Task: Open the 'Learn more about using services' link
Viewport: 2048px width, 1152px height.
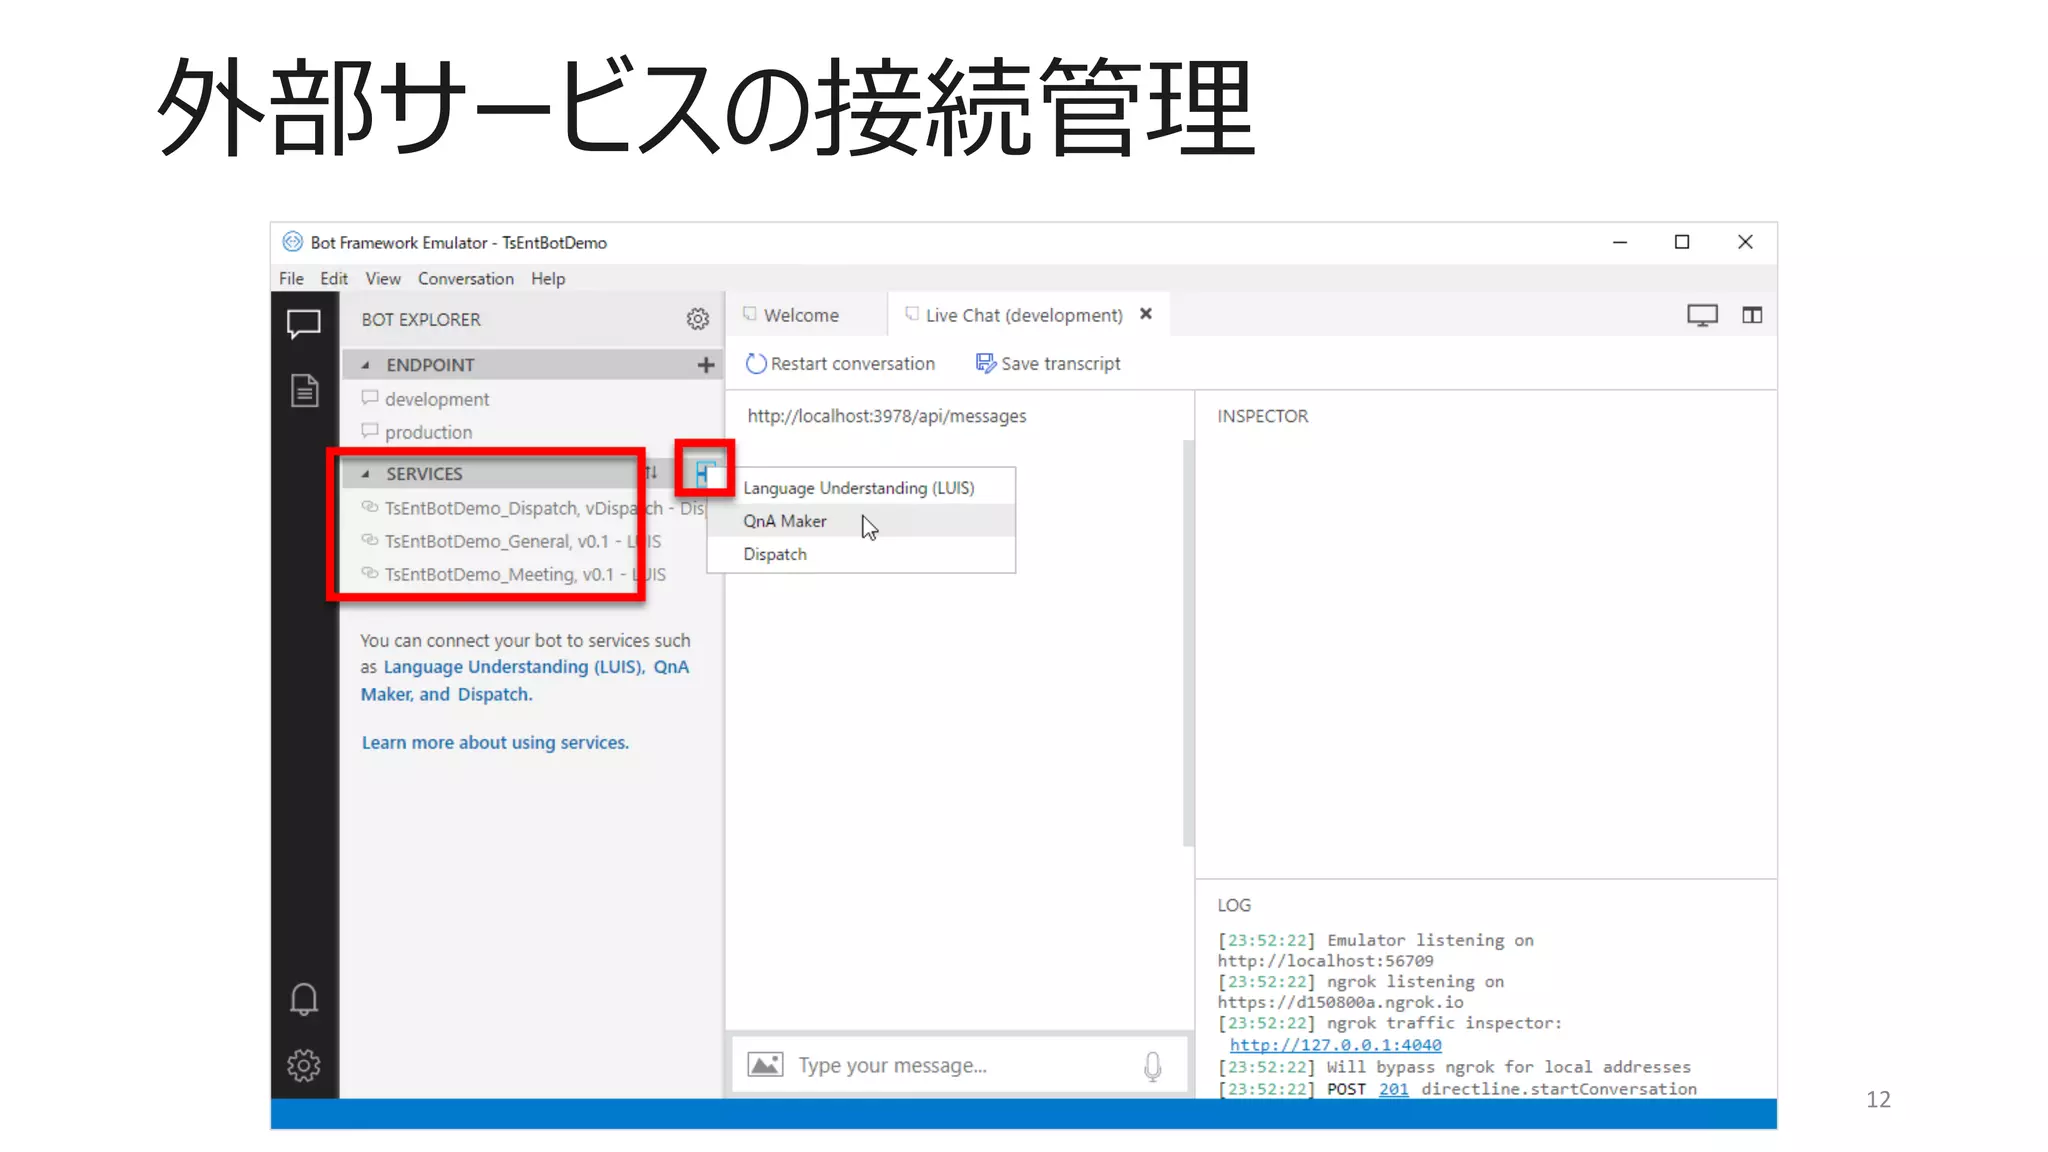Action: pos(495,742)
